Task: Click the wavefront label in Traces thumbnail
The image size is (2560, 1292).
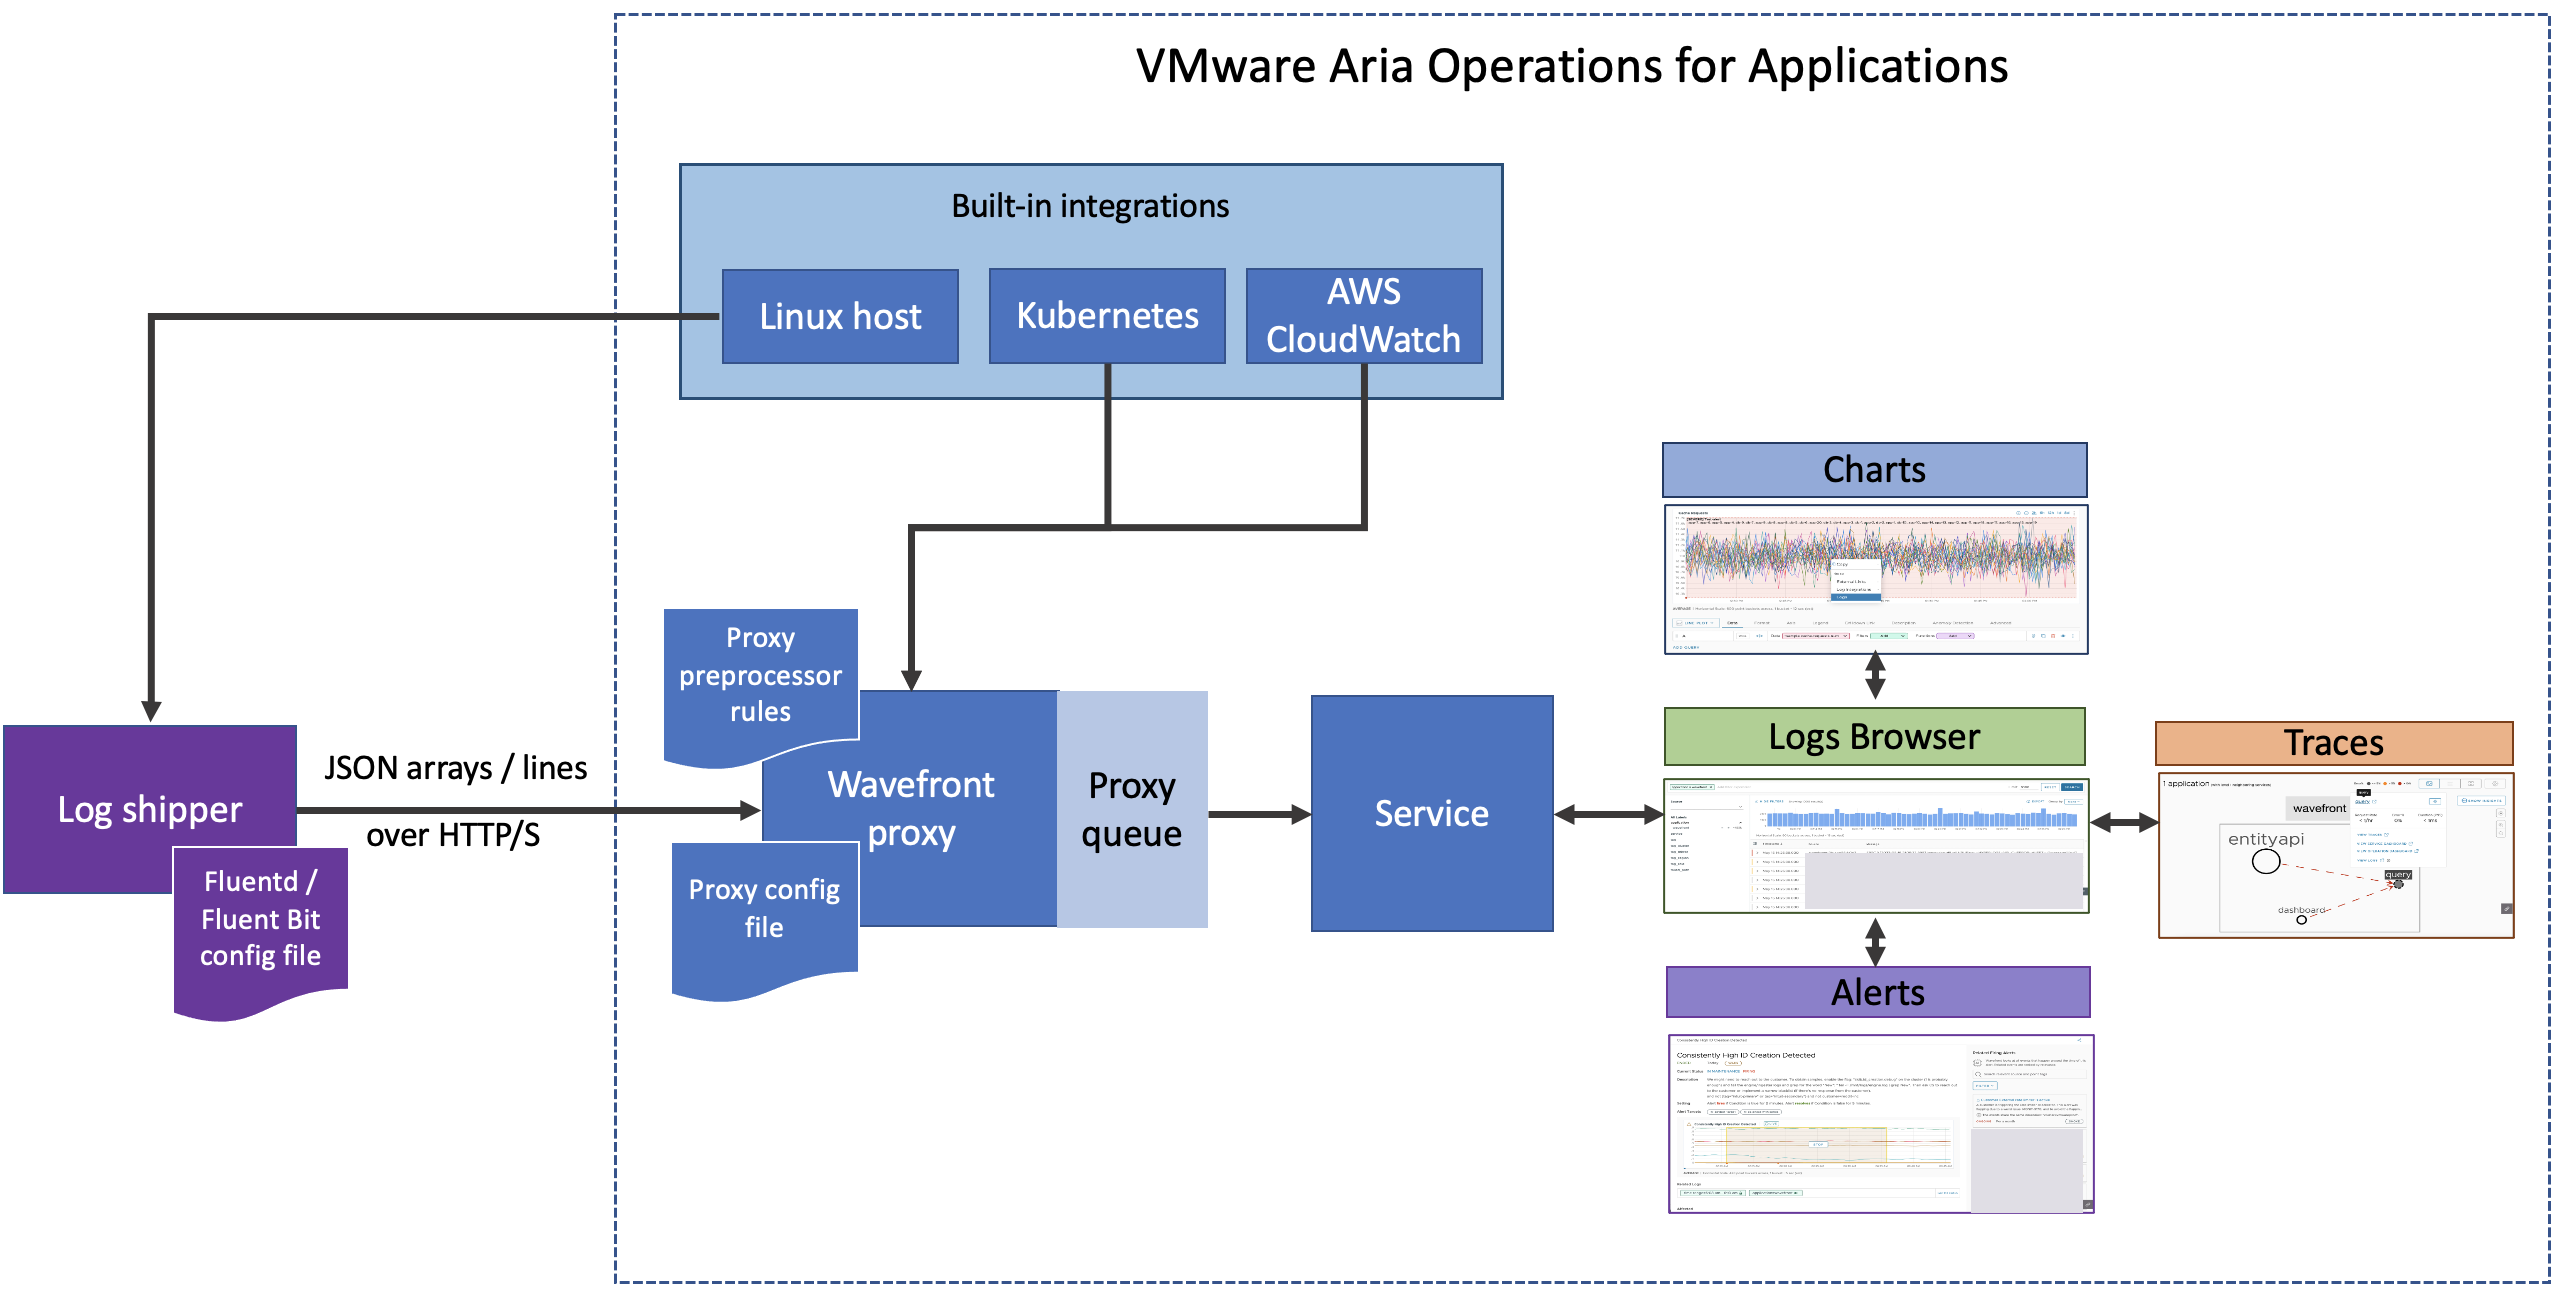Action: coord(2319,808)
